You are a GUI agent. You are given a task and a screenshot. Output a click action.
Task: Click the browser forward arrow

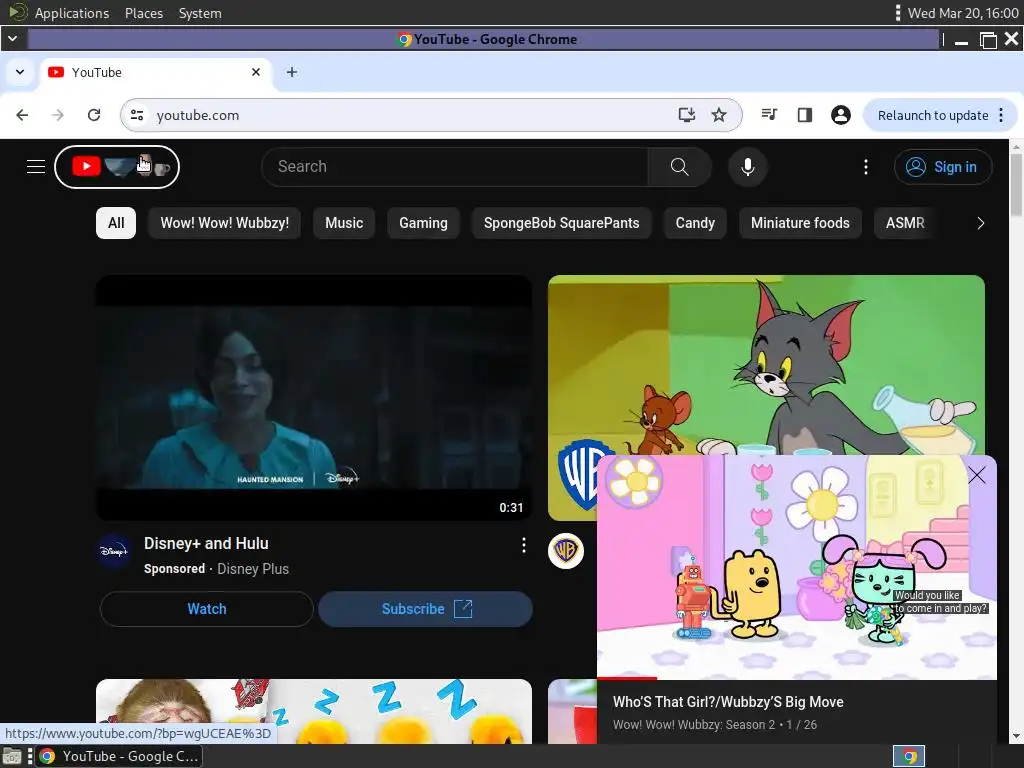(x=57, y=115)
